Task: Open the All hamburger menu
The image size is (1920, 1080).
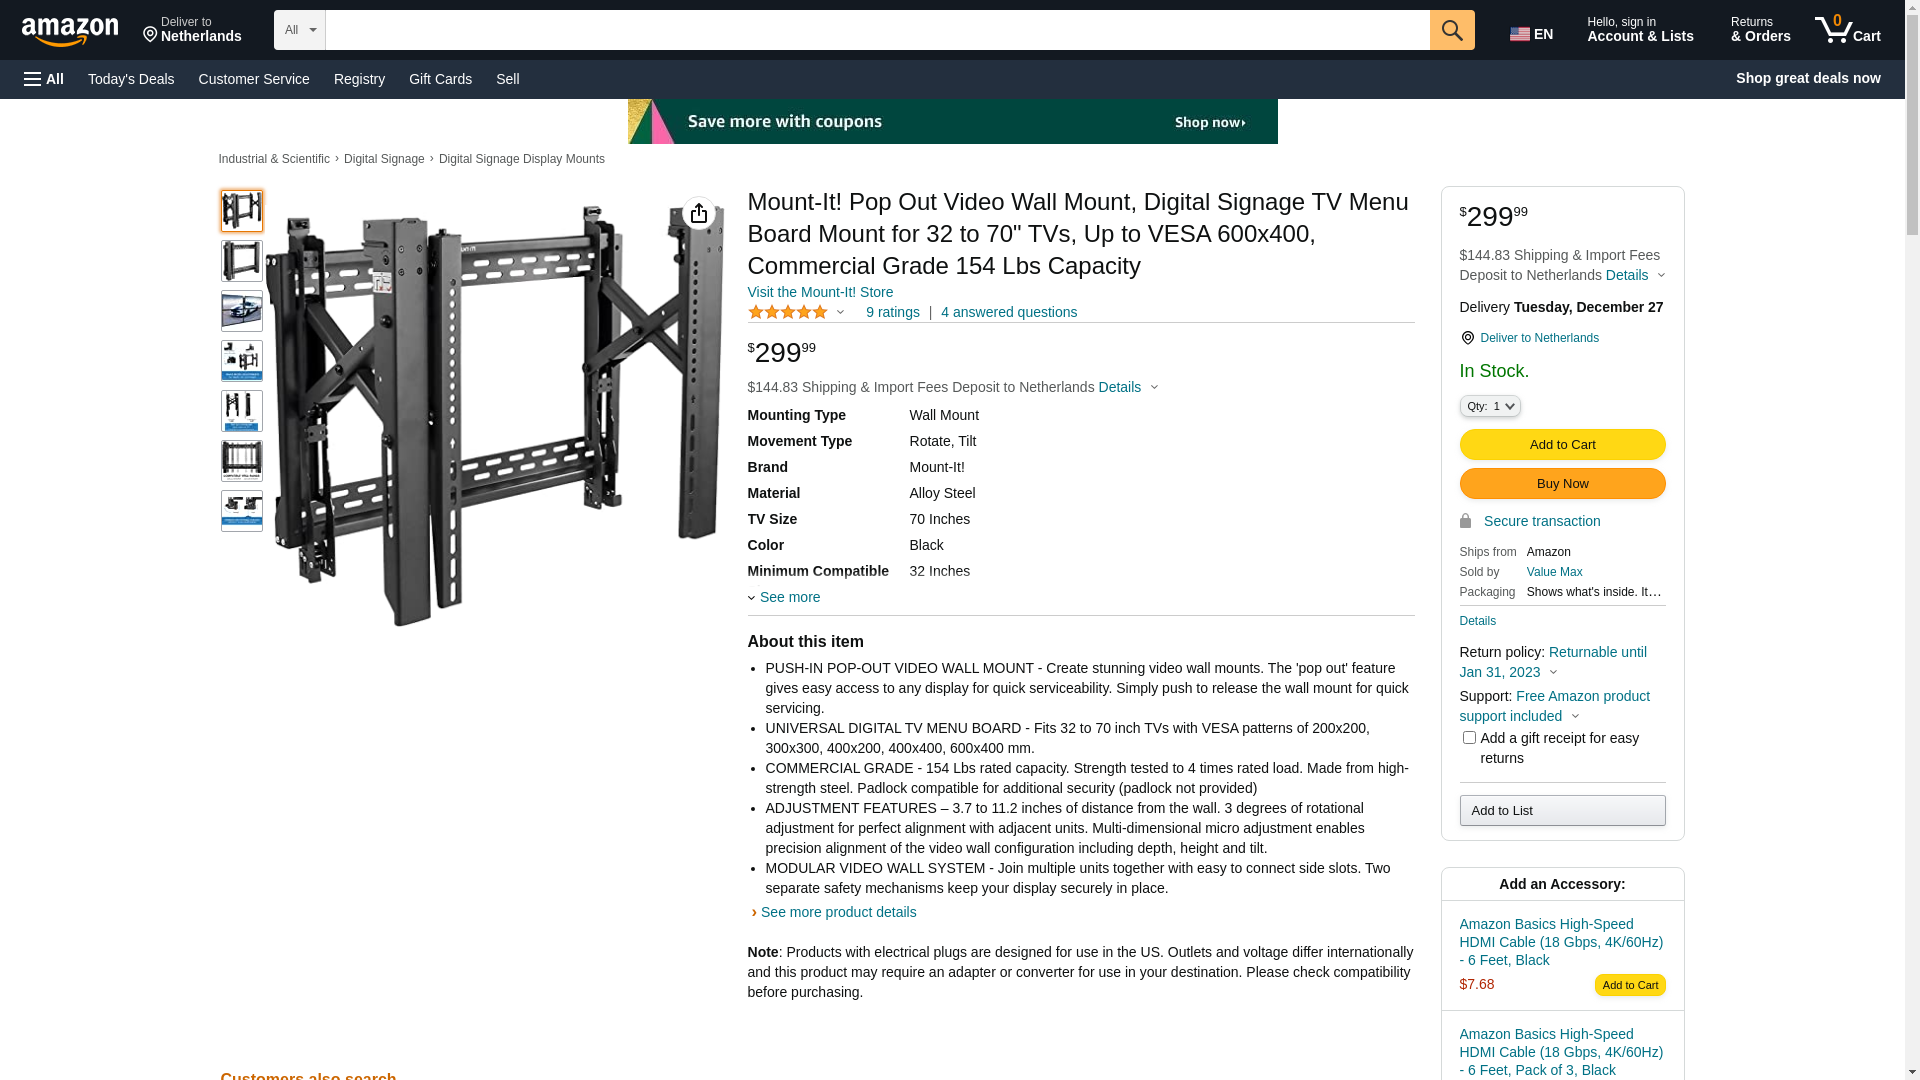Action: click(44, 79)
